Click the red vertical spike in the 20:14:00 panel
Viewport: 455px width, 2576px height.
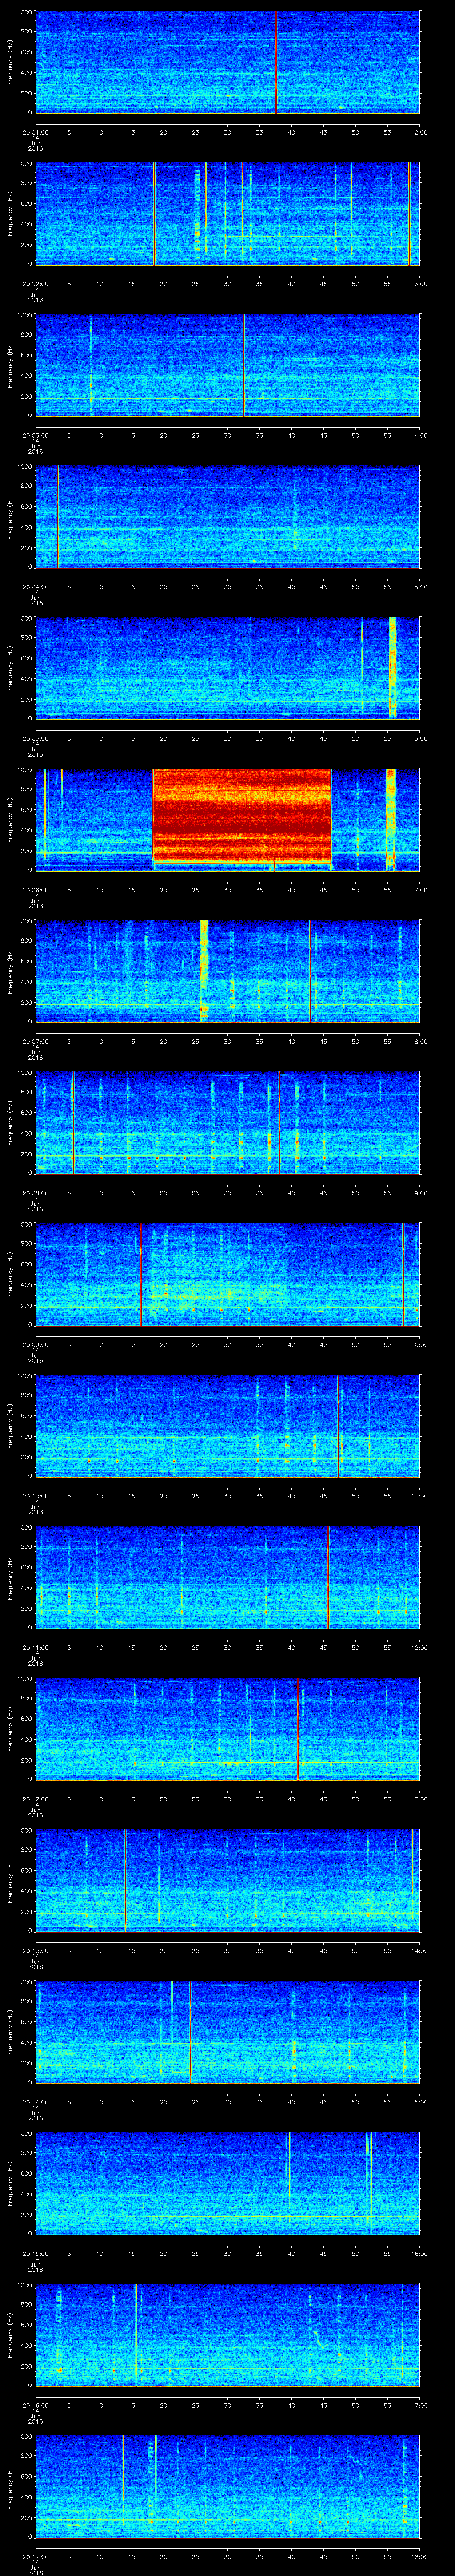click(190, 2032)
